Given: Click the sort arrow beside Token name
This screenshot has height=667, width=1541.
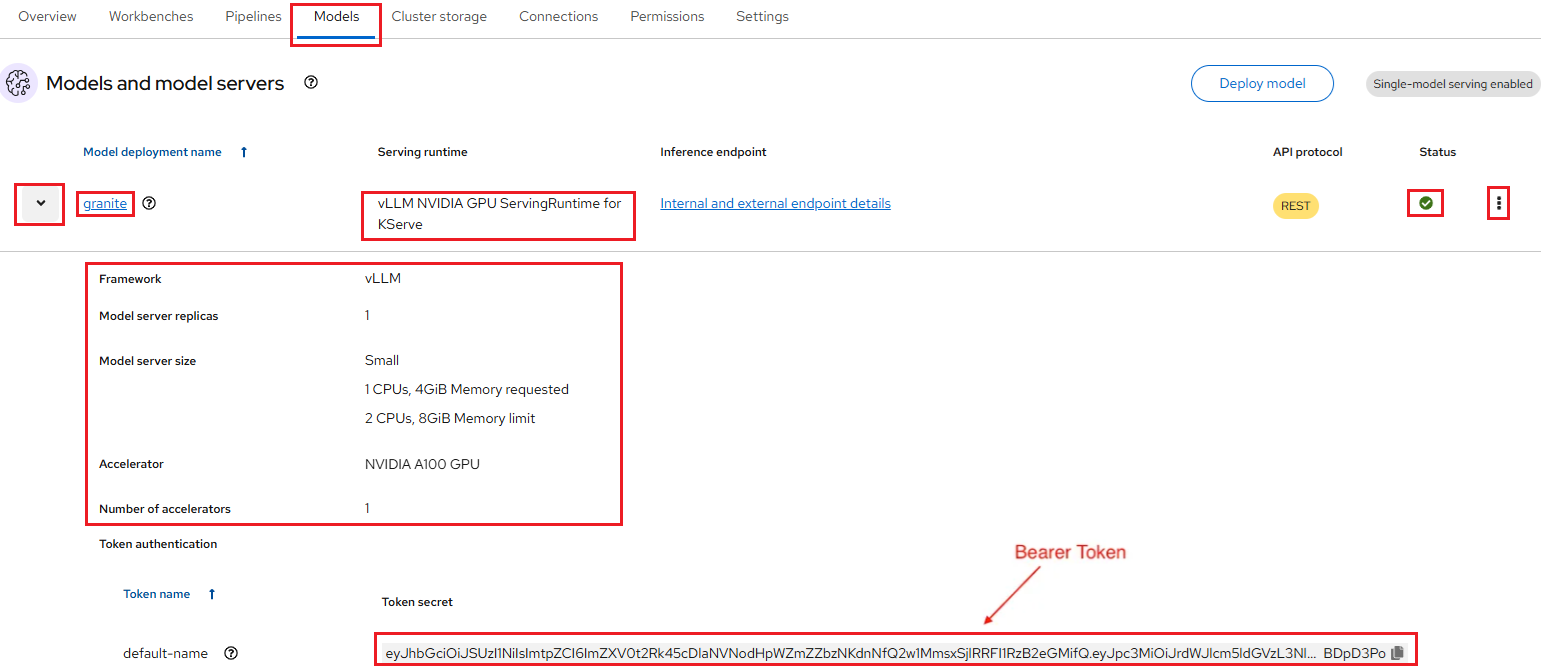Looking at the screenshot, I should [211, 594].
